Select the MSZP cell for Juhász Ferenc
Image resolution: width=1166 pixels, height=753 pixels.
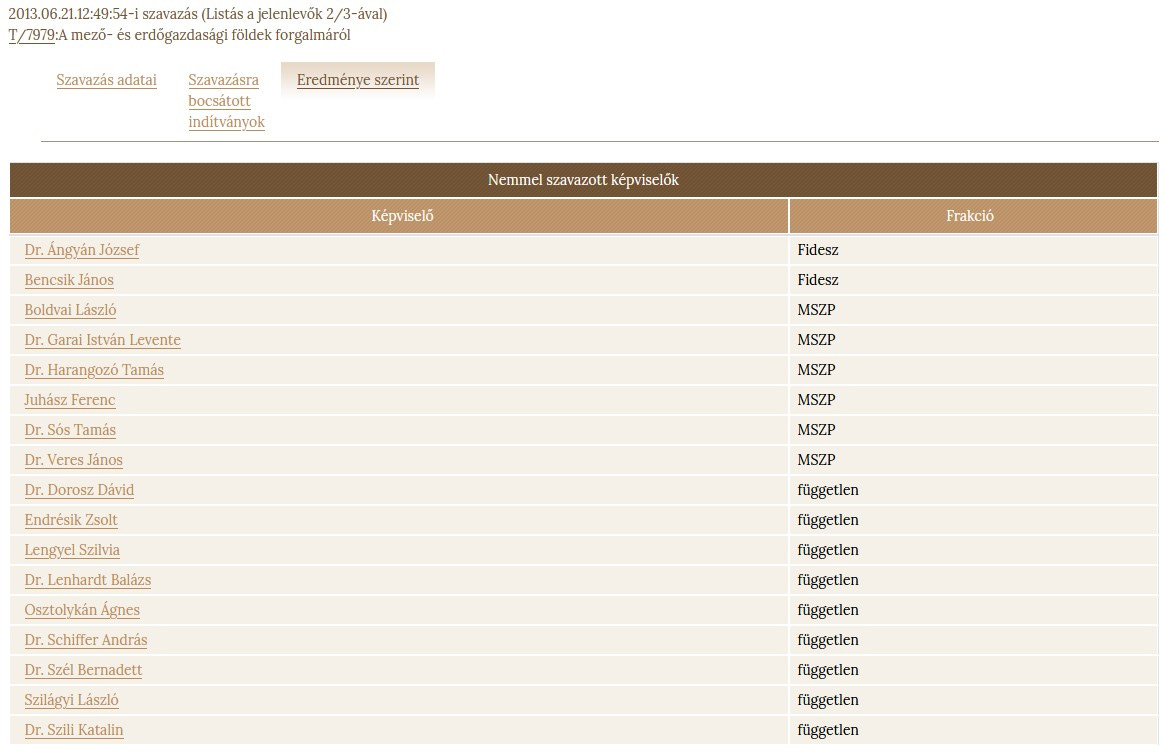point(973,400)
